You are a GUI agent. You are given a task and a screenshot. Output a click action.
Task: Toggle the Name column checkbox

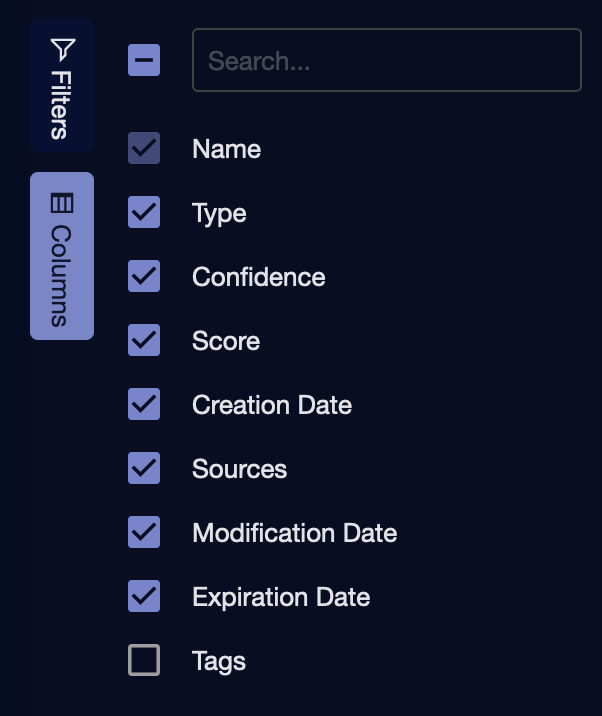tap(144, 149)
